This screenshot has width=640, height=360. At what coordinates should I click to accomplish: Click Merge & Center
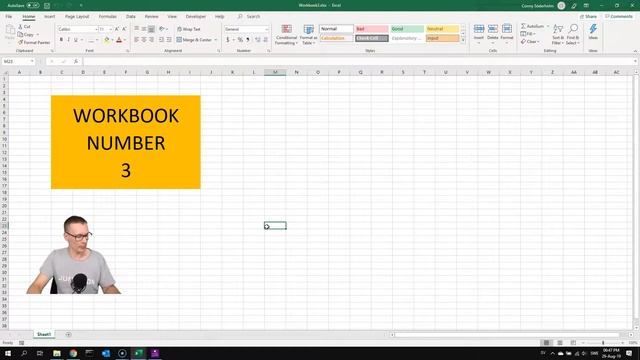[x=194, y=40]
